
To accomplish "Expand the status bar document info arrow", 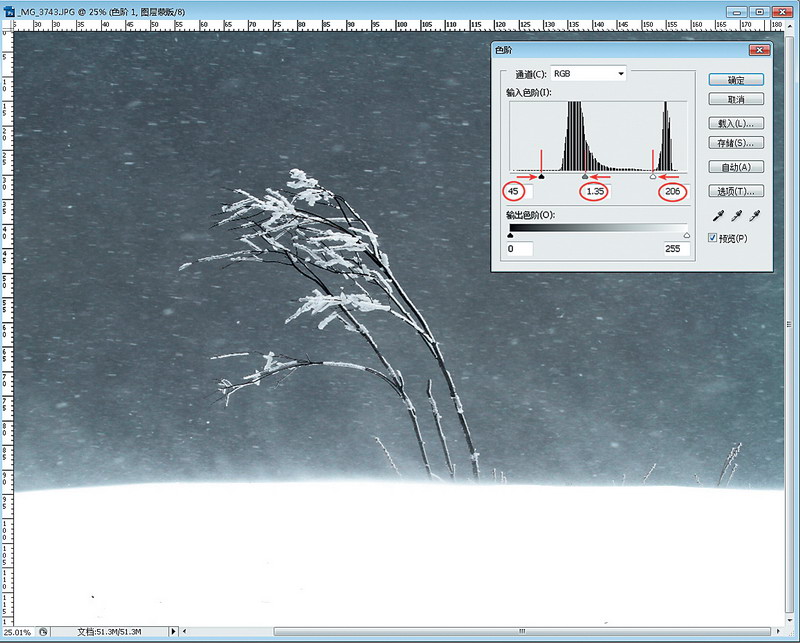I will click(x=173, y=632).
